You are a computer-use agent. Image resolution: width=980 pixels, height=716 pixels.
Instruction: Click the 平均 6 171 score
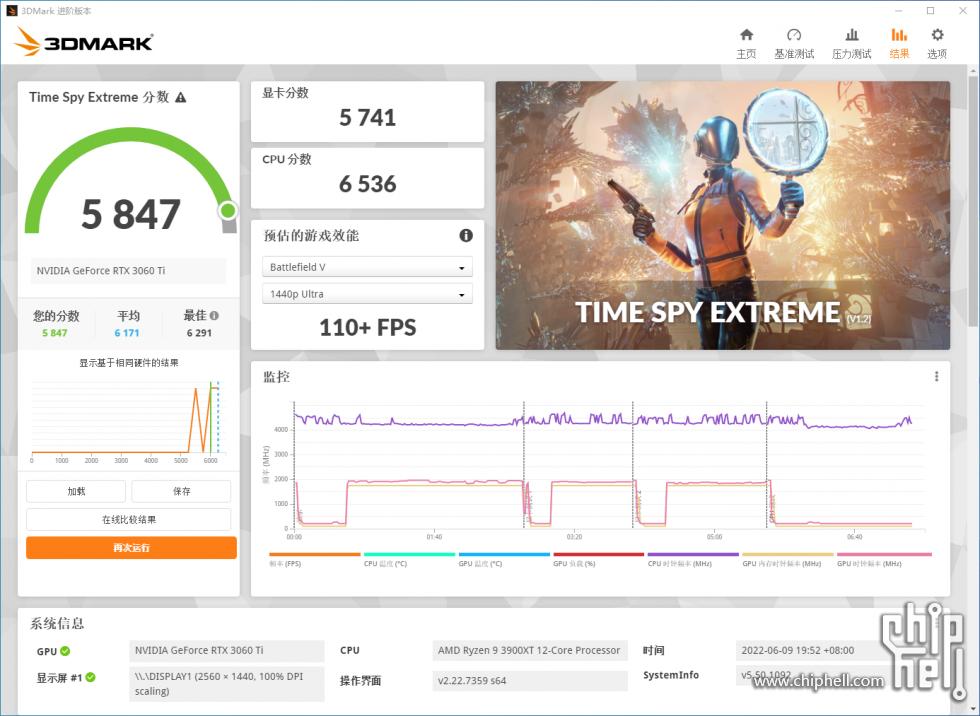[x=127, y=333]
